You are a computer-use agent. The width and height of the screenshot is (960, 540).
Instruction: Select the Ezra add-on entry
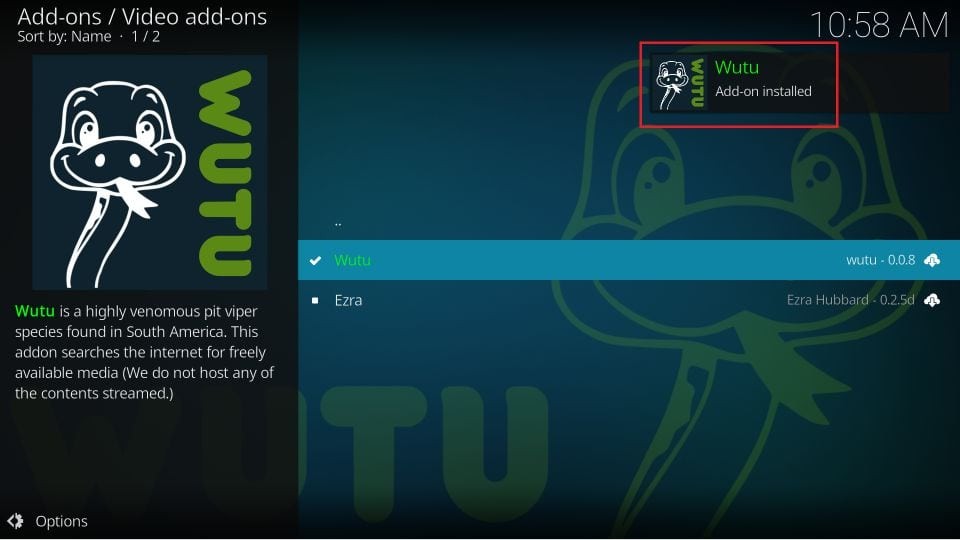tap(629, 300)
